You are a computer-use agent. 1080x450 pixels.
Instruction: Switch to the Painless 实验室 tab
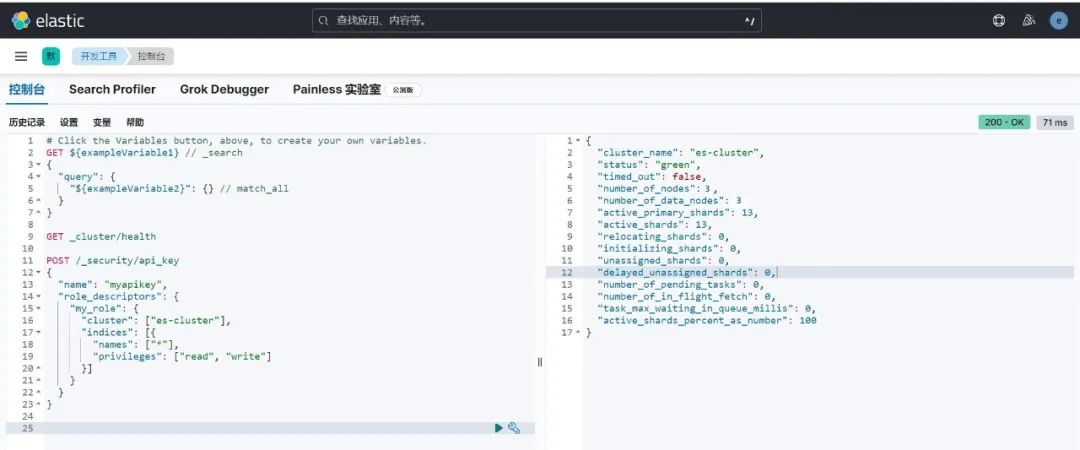337,90
